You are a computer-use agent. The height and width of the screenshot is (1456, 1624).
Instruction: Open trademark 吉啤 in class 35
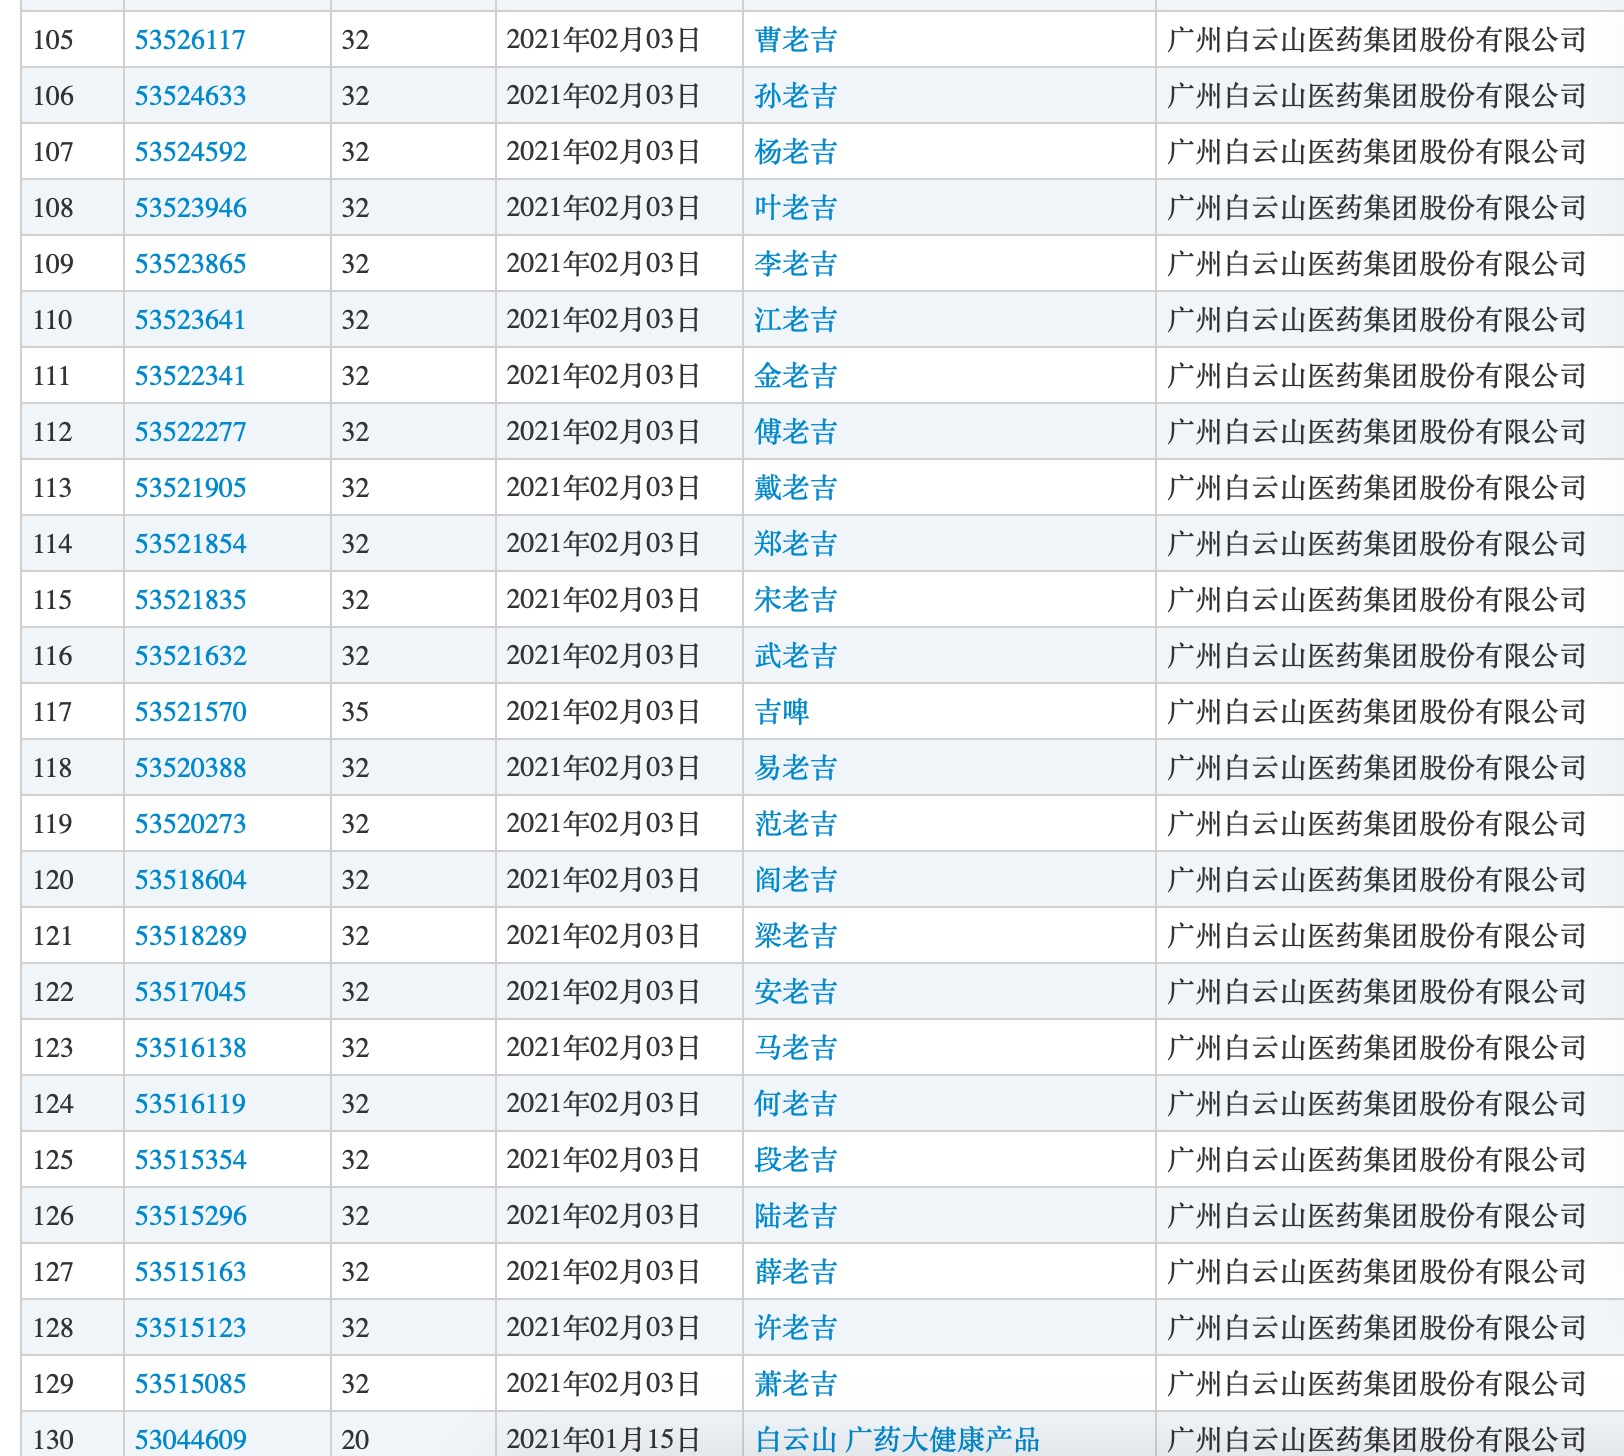pos(782,712)
